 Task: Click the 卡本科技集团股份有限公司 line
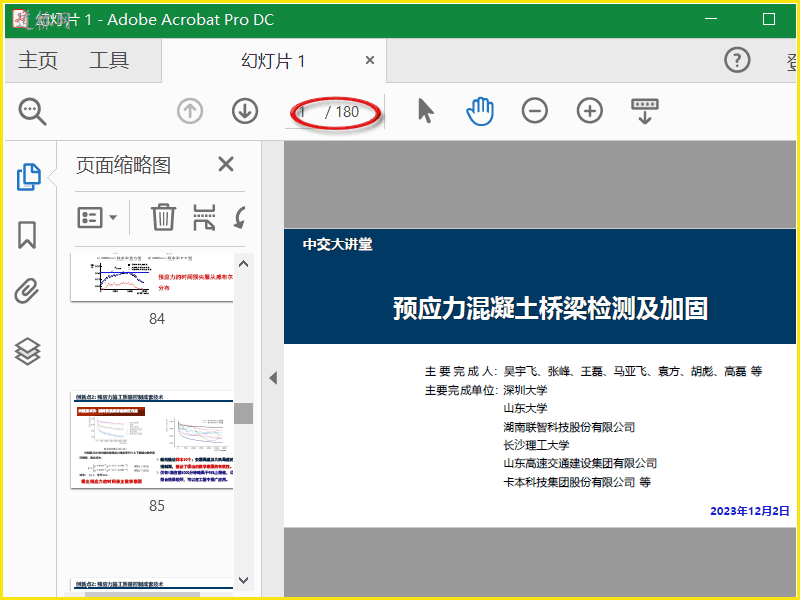click(577, 482)
